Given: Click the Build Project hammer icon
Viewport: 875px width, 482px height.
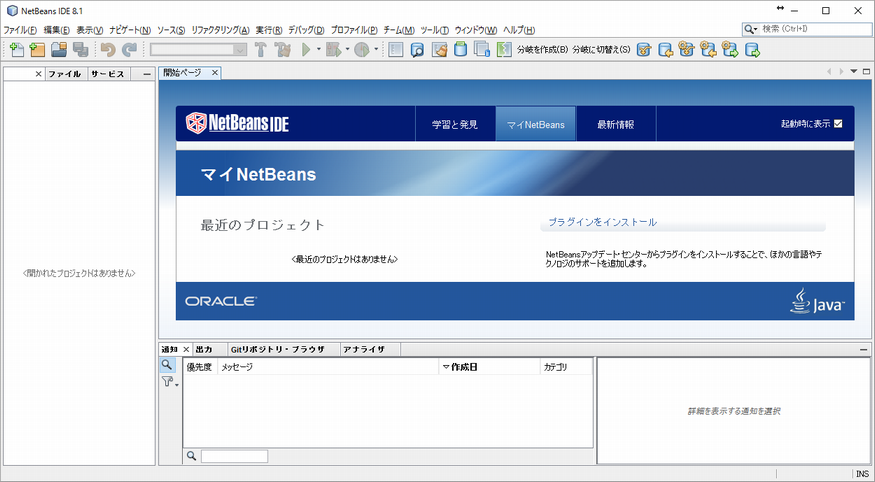Looking at the screenshot, I should click(x=260, y=50).
